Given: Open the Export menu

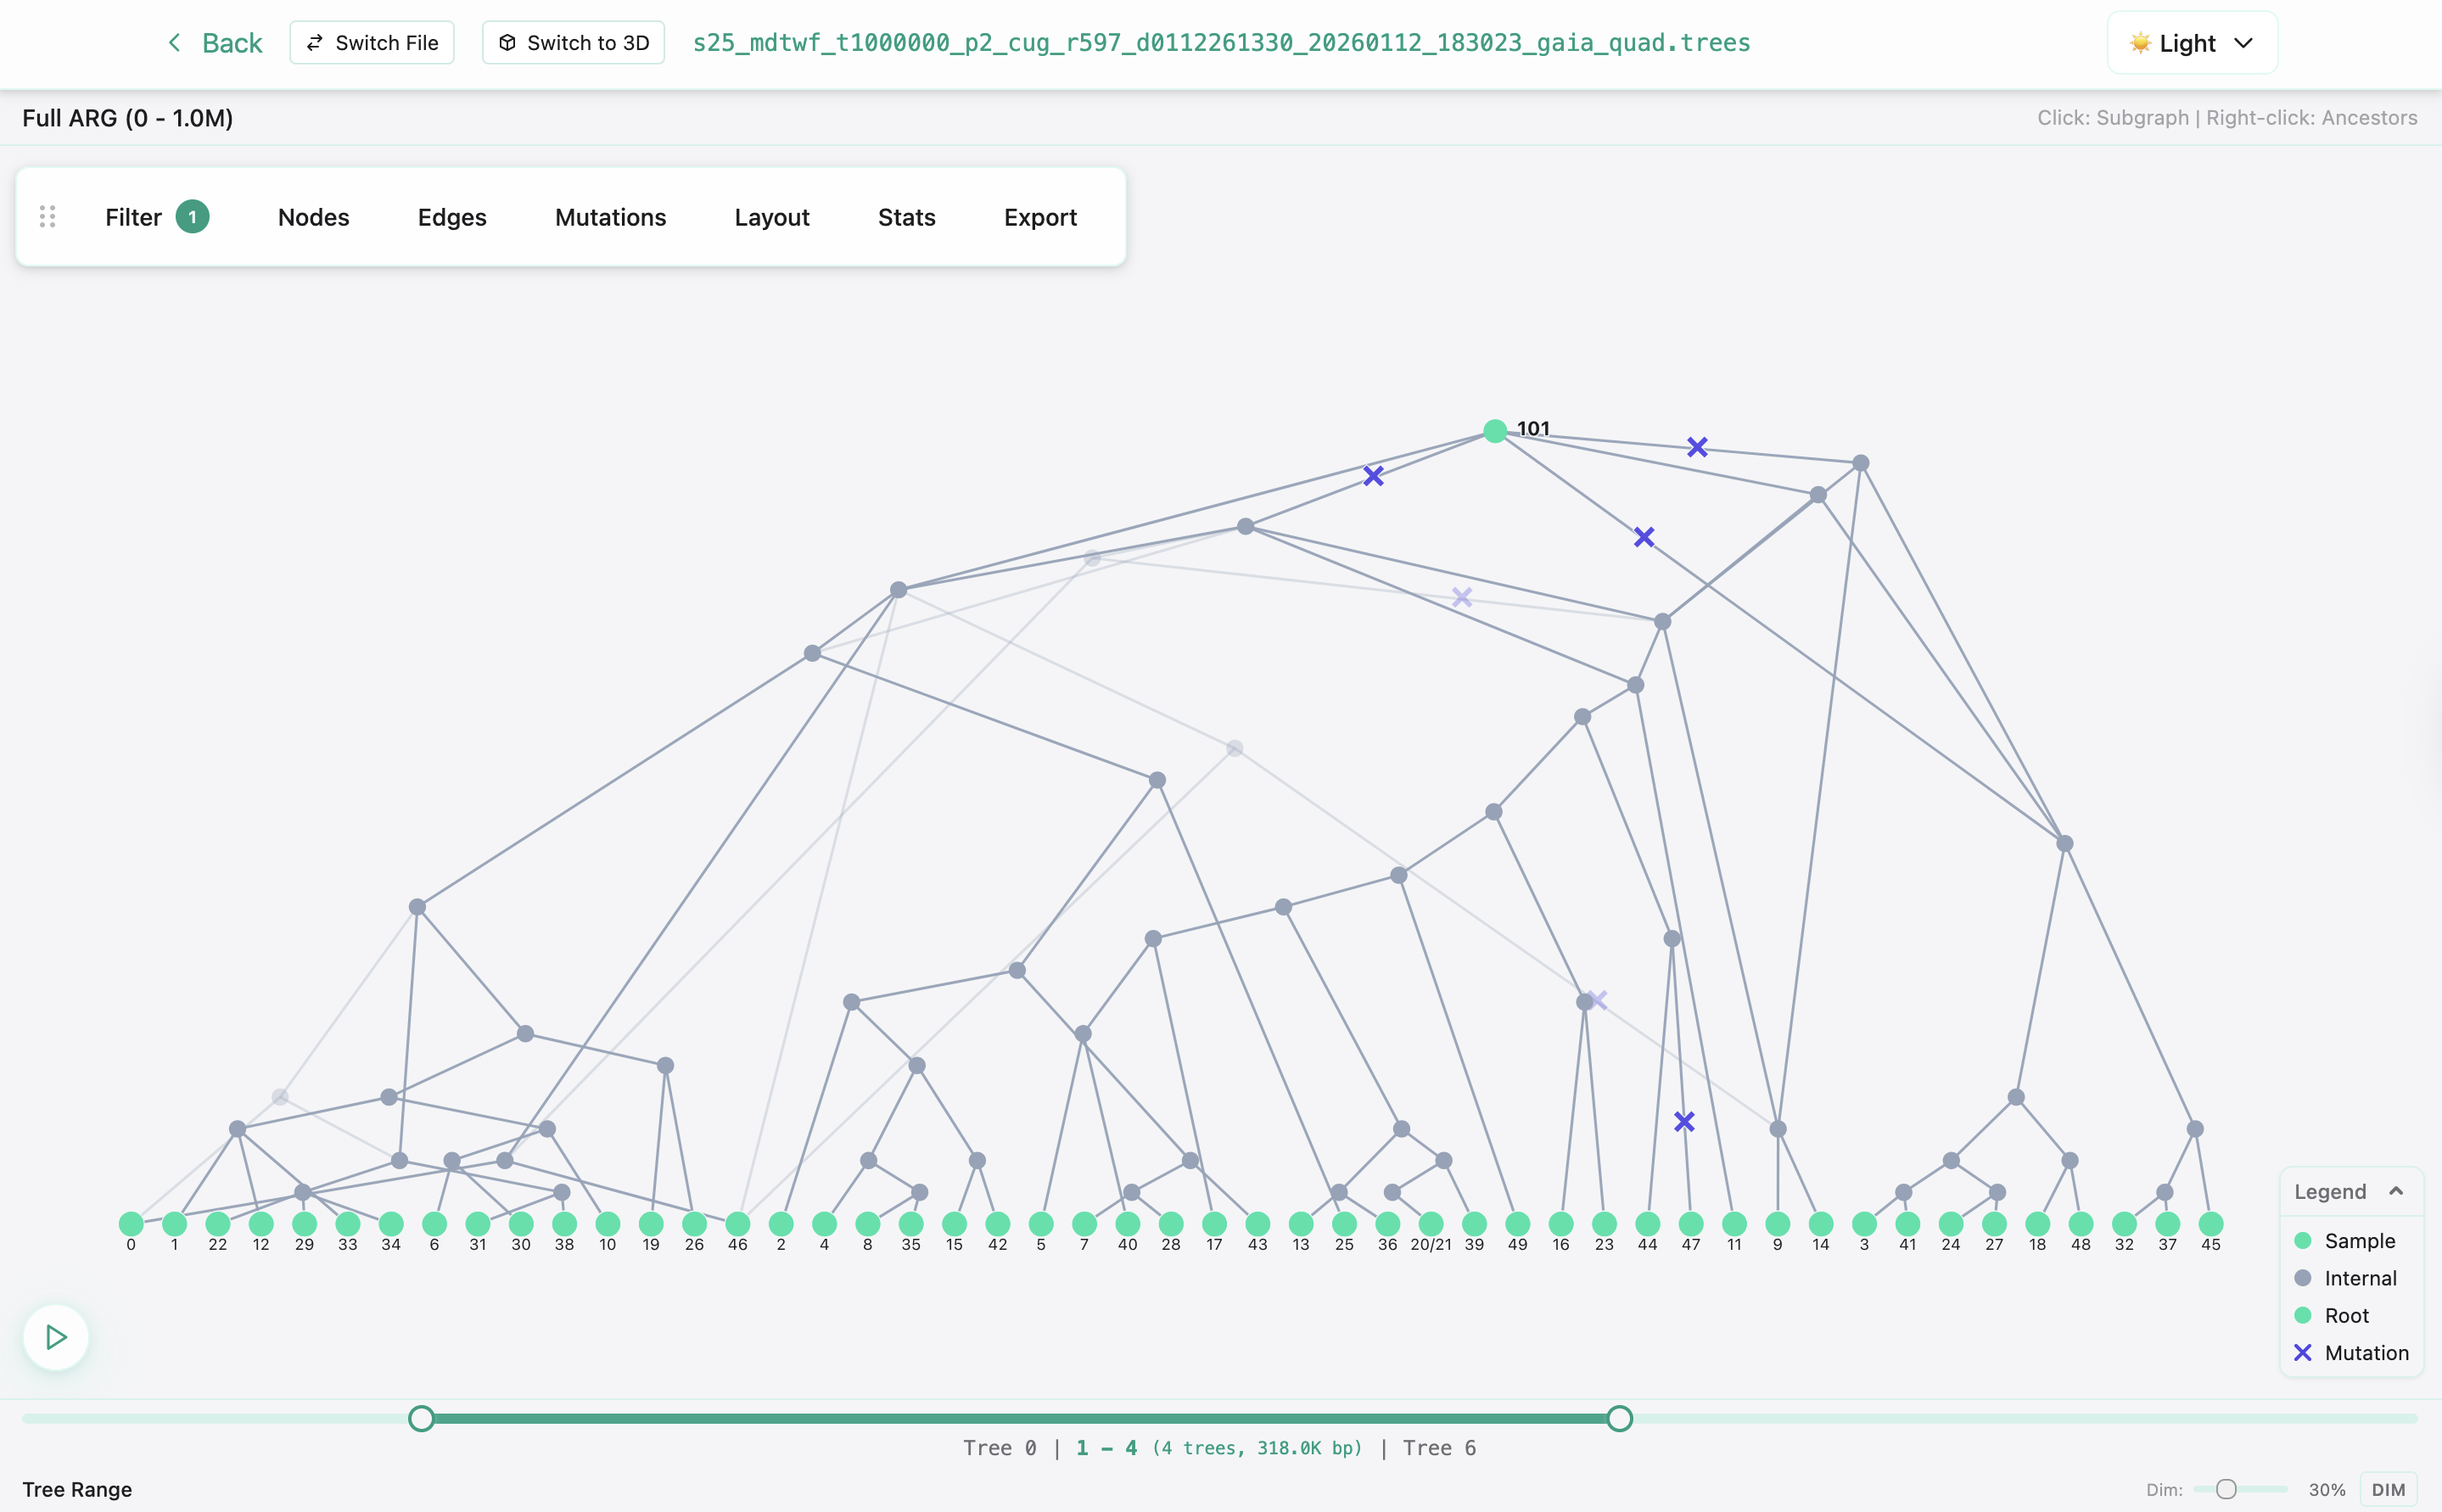Looking at the screenshot, I should [1040, 217].
